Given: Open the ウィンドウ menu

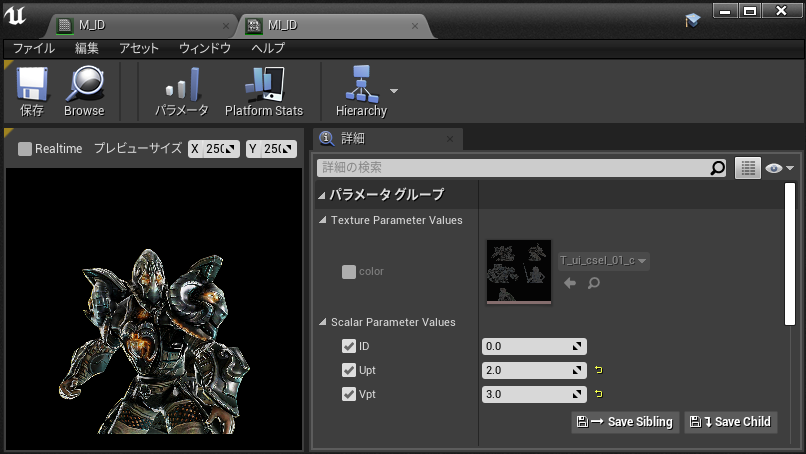Looking at the screenshot, I should [205, 48].
